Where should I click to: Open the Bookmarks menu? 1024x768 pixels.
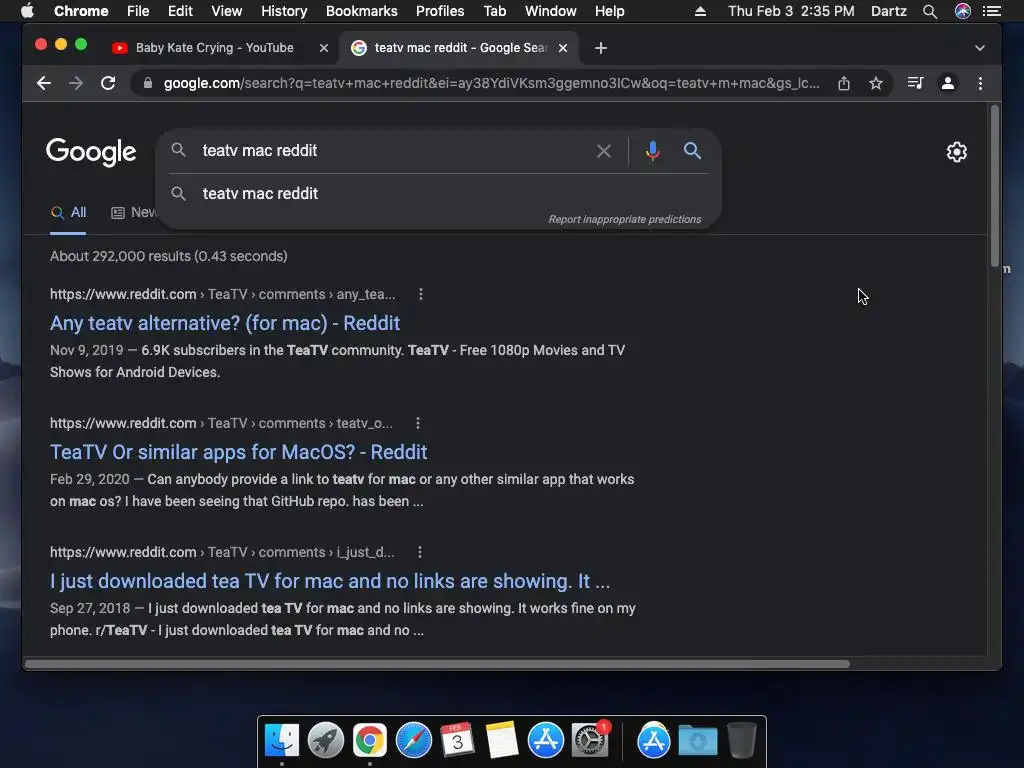click(x=361, y=11)
